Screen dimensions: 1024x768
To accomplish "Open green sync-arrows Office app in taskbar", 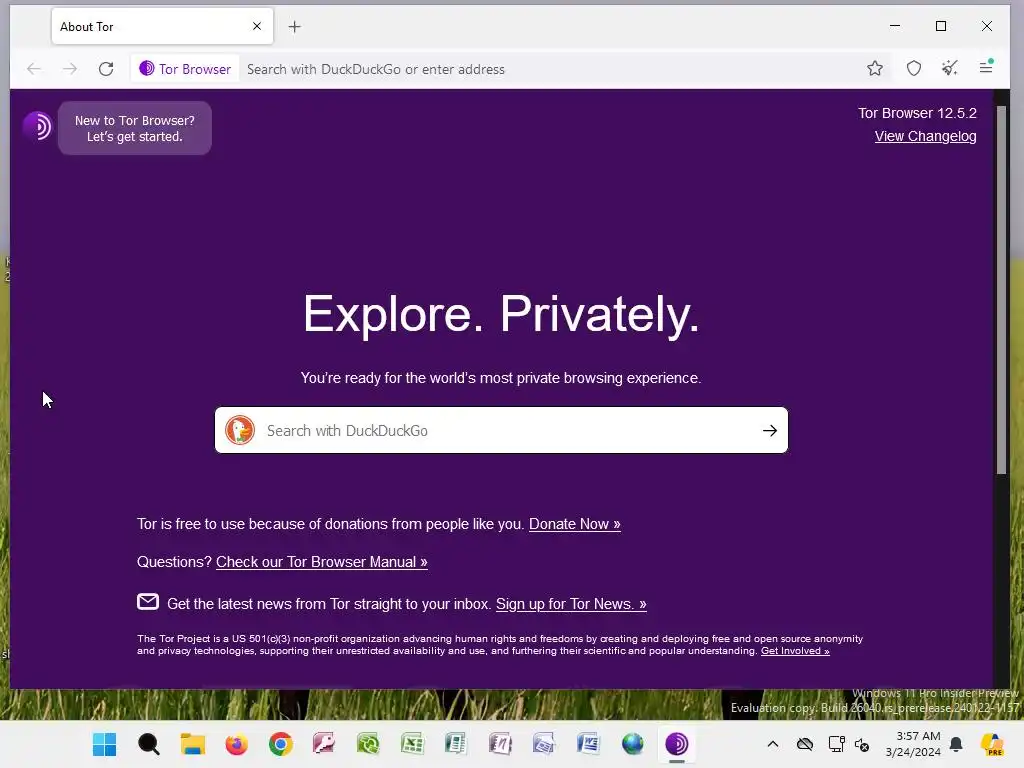I will [368, 744].
